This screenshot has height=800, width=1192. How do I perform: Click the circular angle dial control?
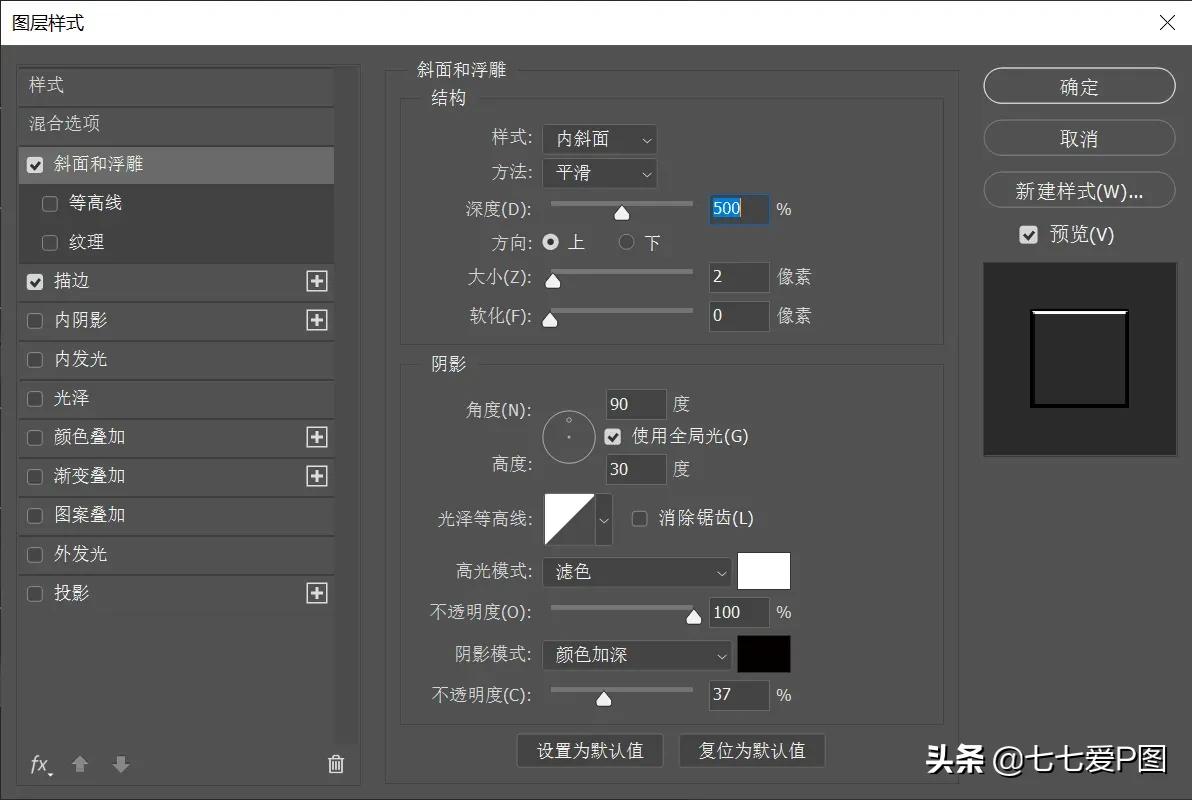point(569,437)
